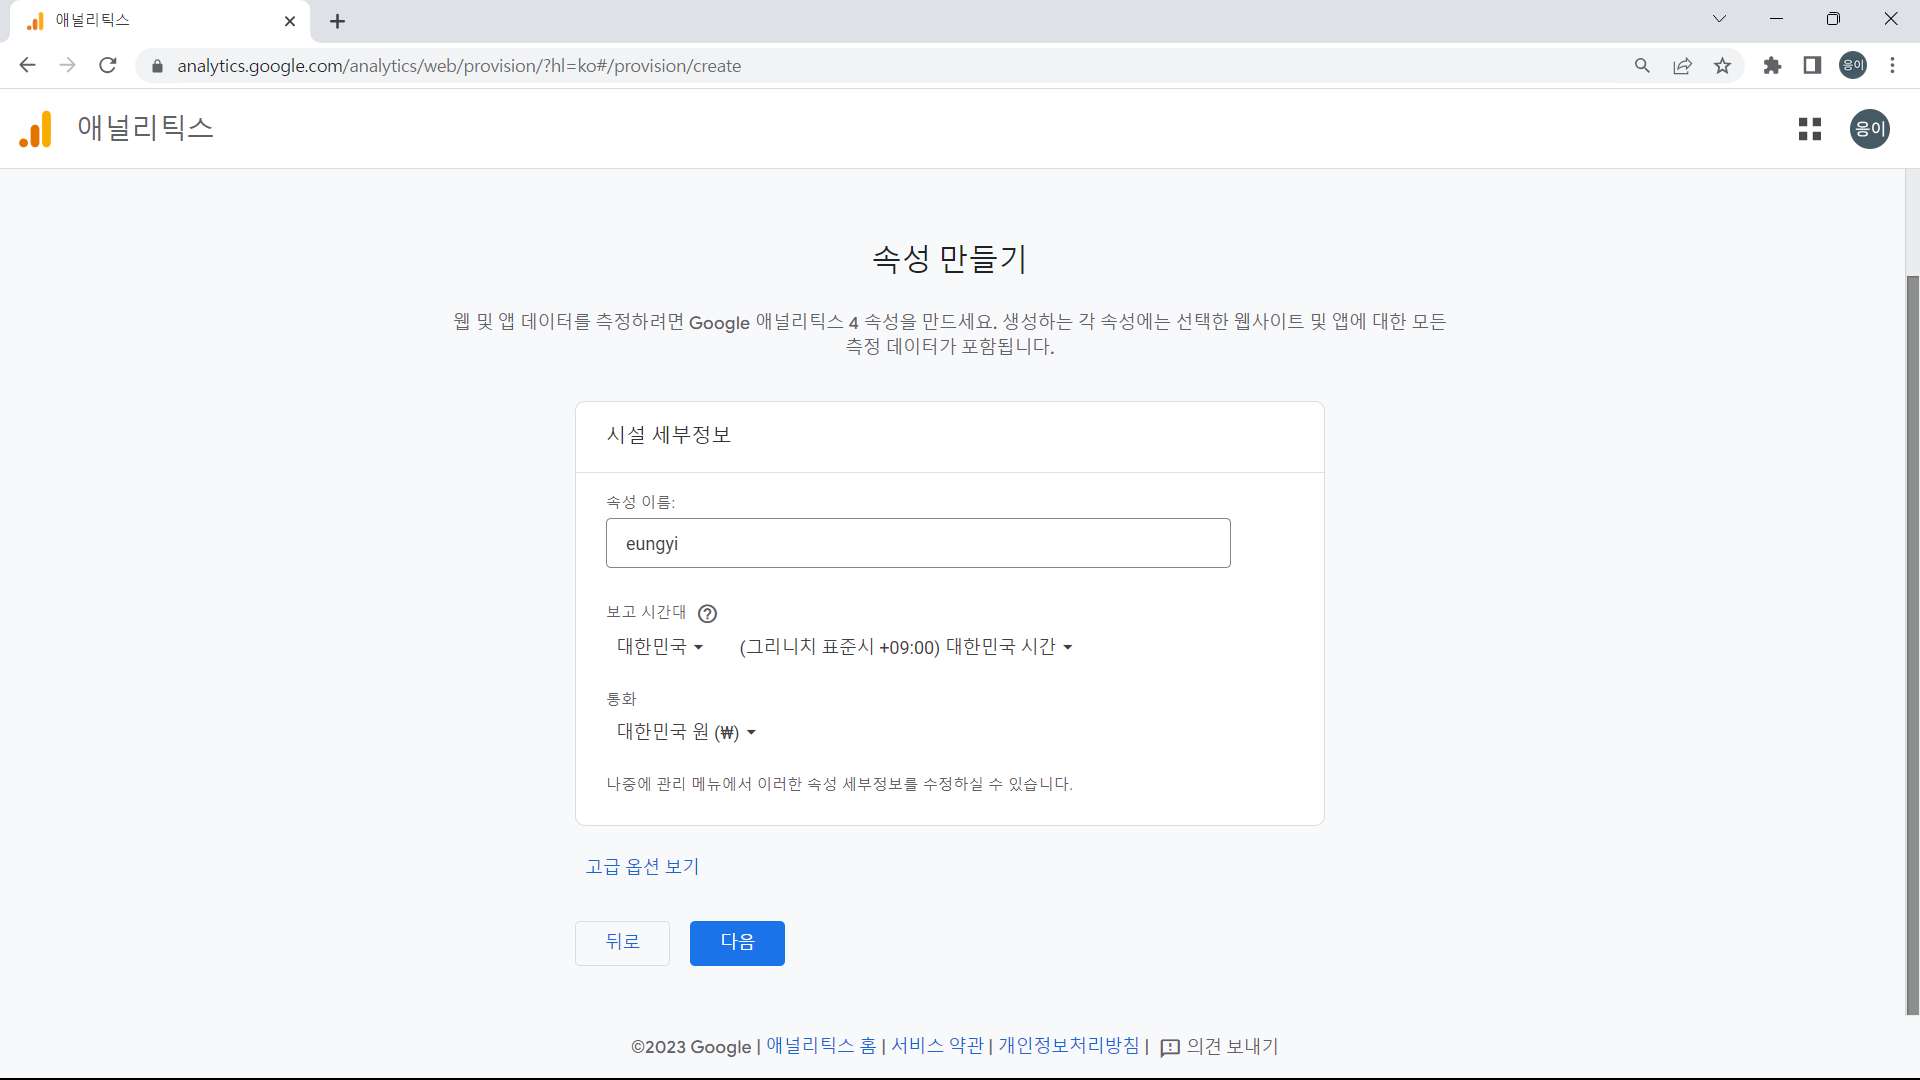This screenshot has height=1080, width=1920.
Task: Click the 다음 button
Action: [x=736, y=941]
